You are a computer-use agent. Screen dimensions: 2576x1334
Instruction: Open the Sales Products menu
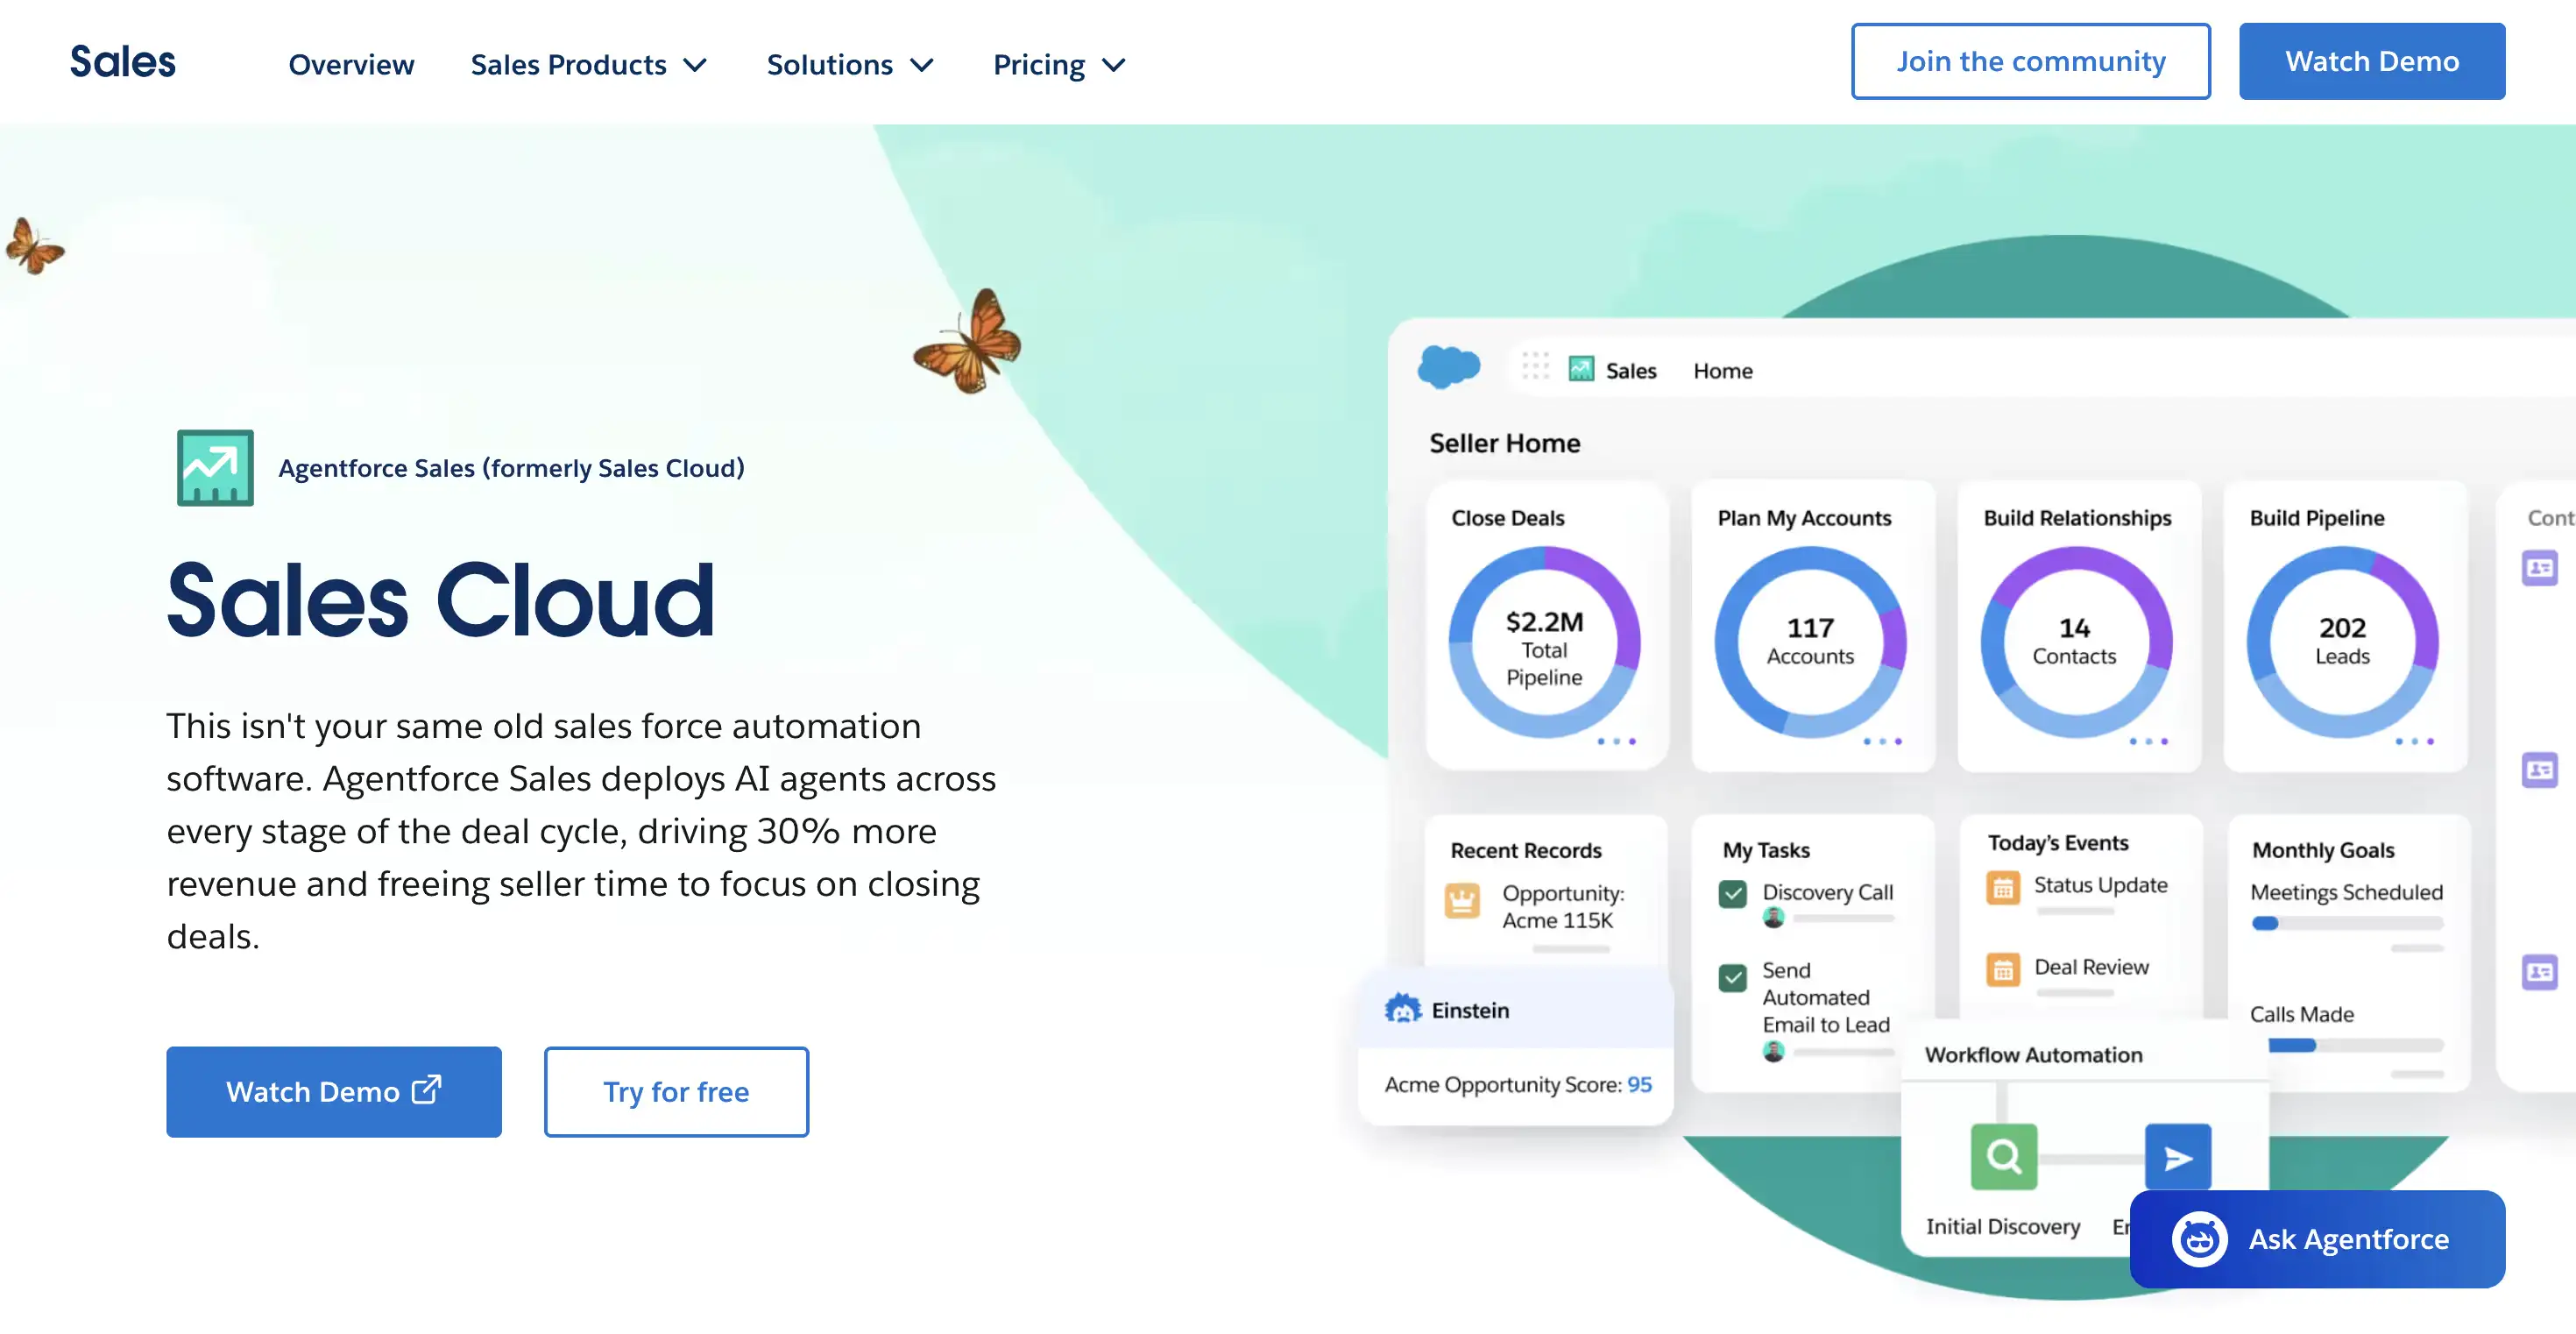(x=589, y=65)
